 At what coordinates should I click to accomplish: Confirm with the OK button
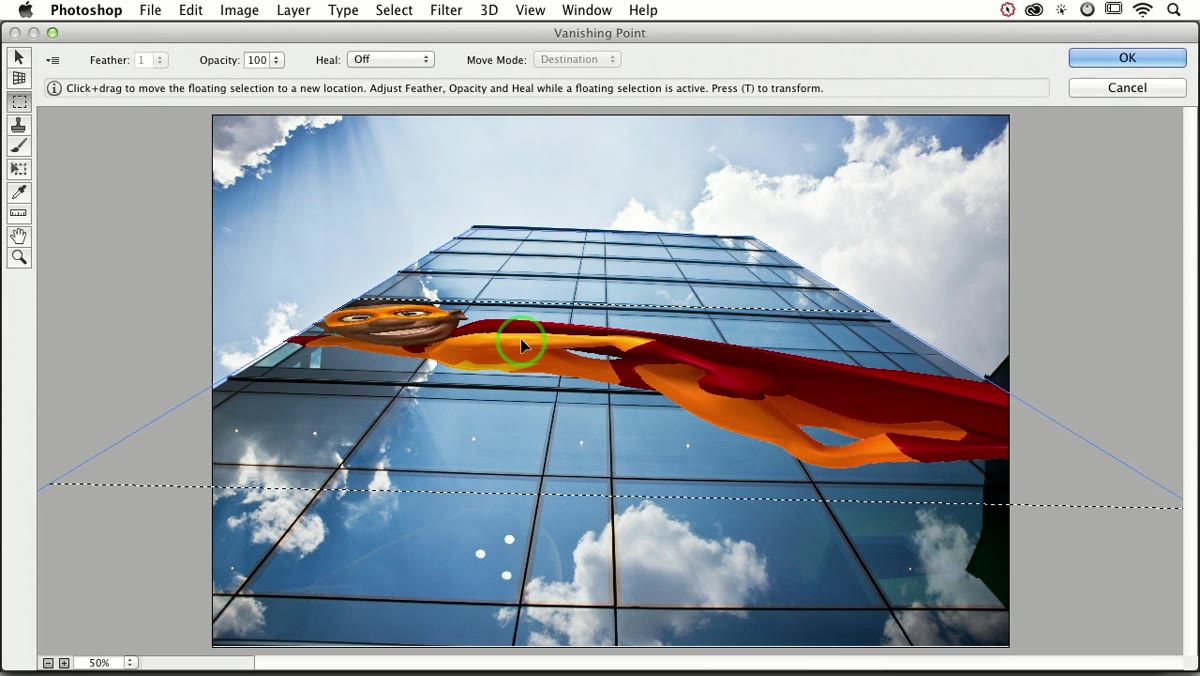(x=1127, y=58)
